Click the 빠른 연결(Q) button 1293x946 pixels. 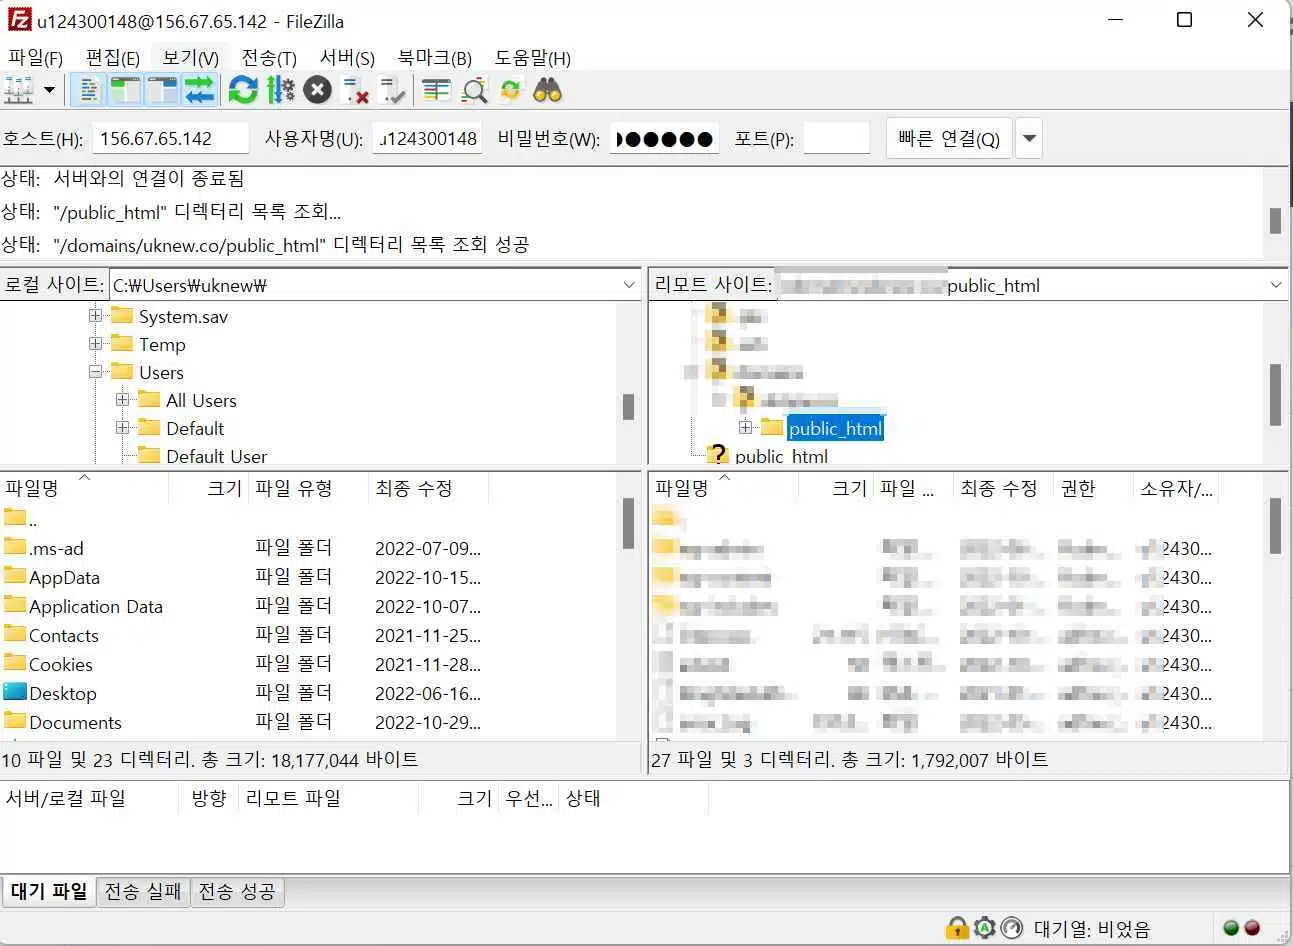(x=949, y=138)
